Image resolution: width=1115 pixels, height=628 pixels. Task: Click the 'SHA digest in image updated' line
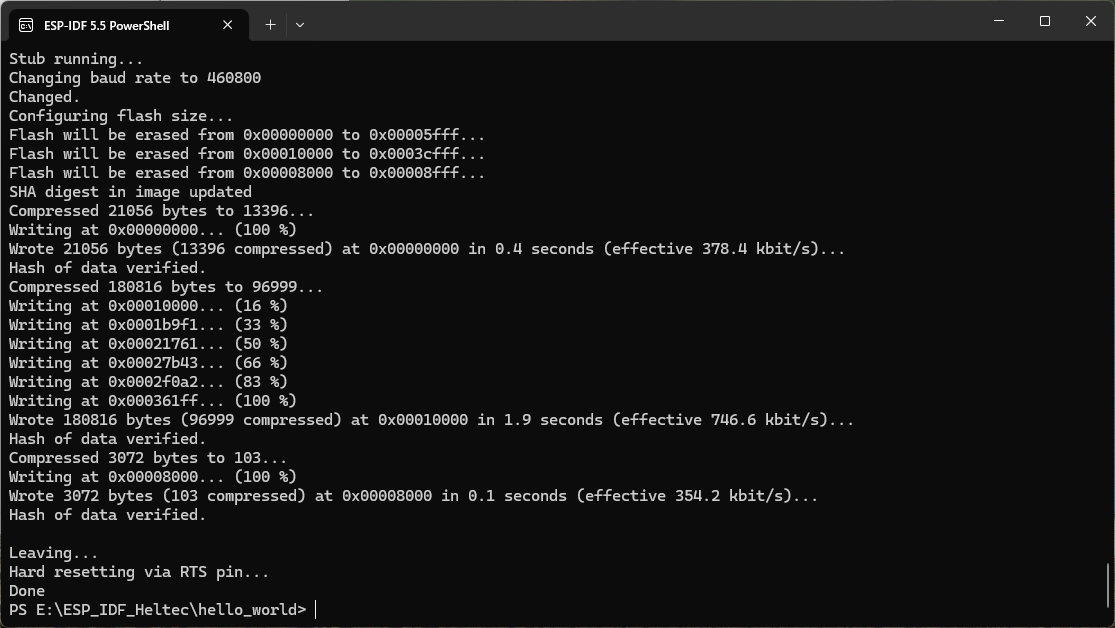pos(130,192)
